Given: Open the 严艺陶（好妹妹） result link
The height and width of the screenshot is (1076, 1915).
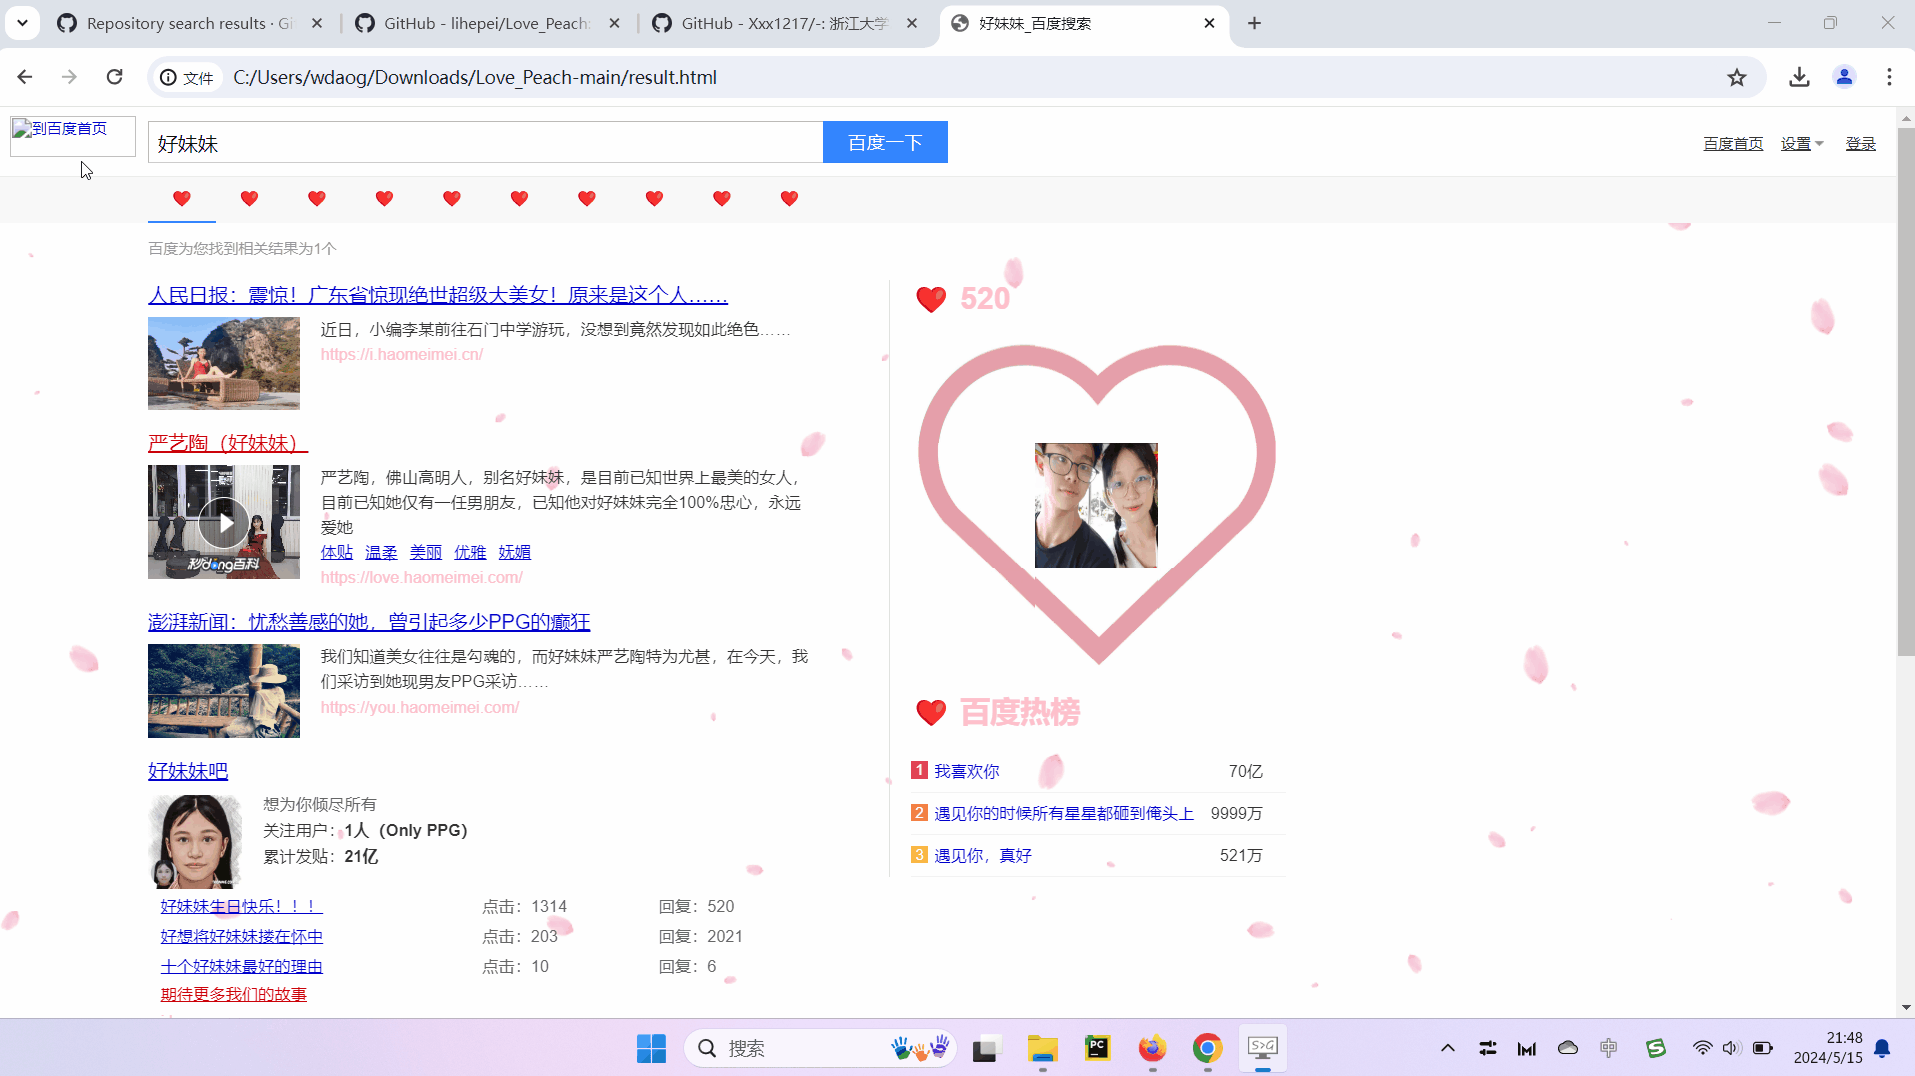Looking at the screenshot, I should (x=228, y=443).
